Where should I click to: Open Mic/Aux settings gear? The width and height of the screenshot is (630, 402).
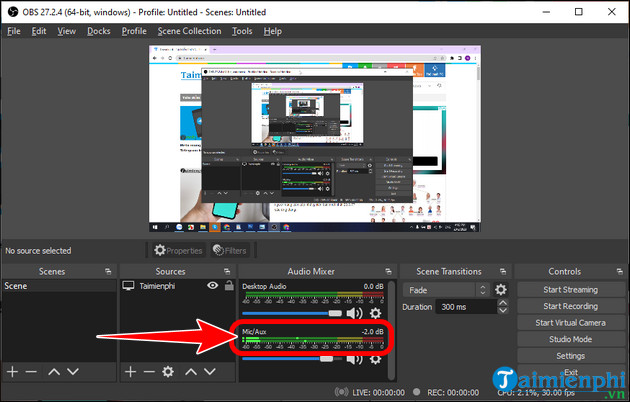tap(375, 359)
